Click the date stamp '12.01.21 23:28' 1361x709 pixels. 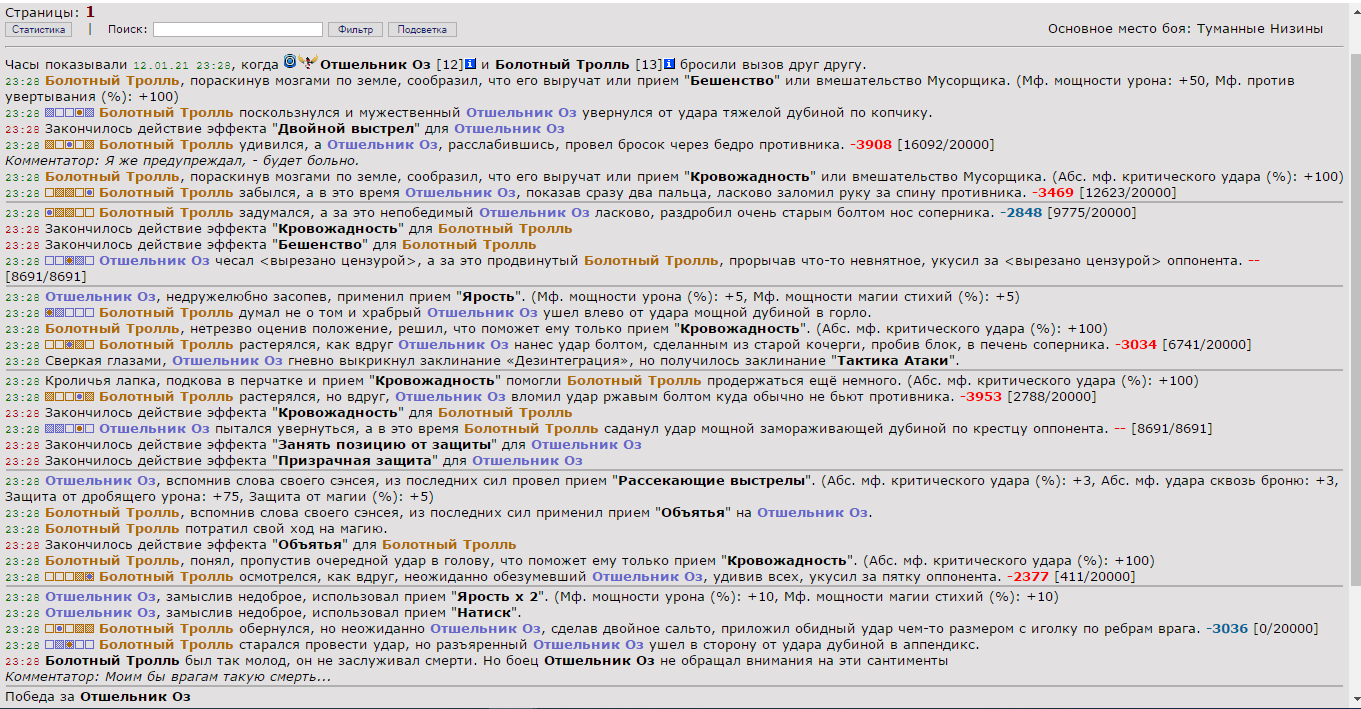pos(182,65)
